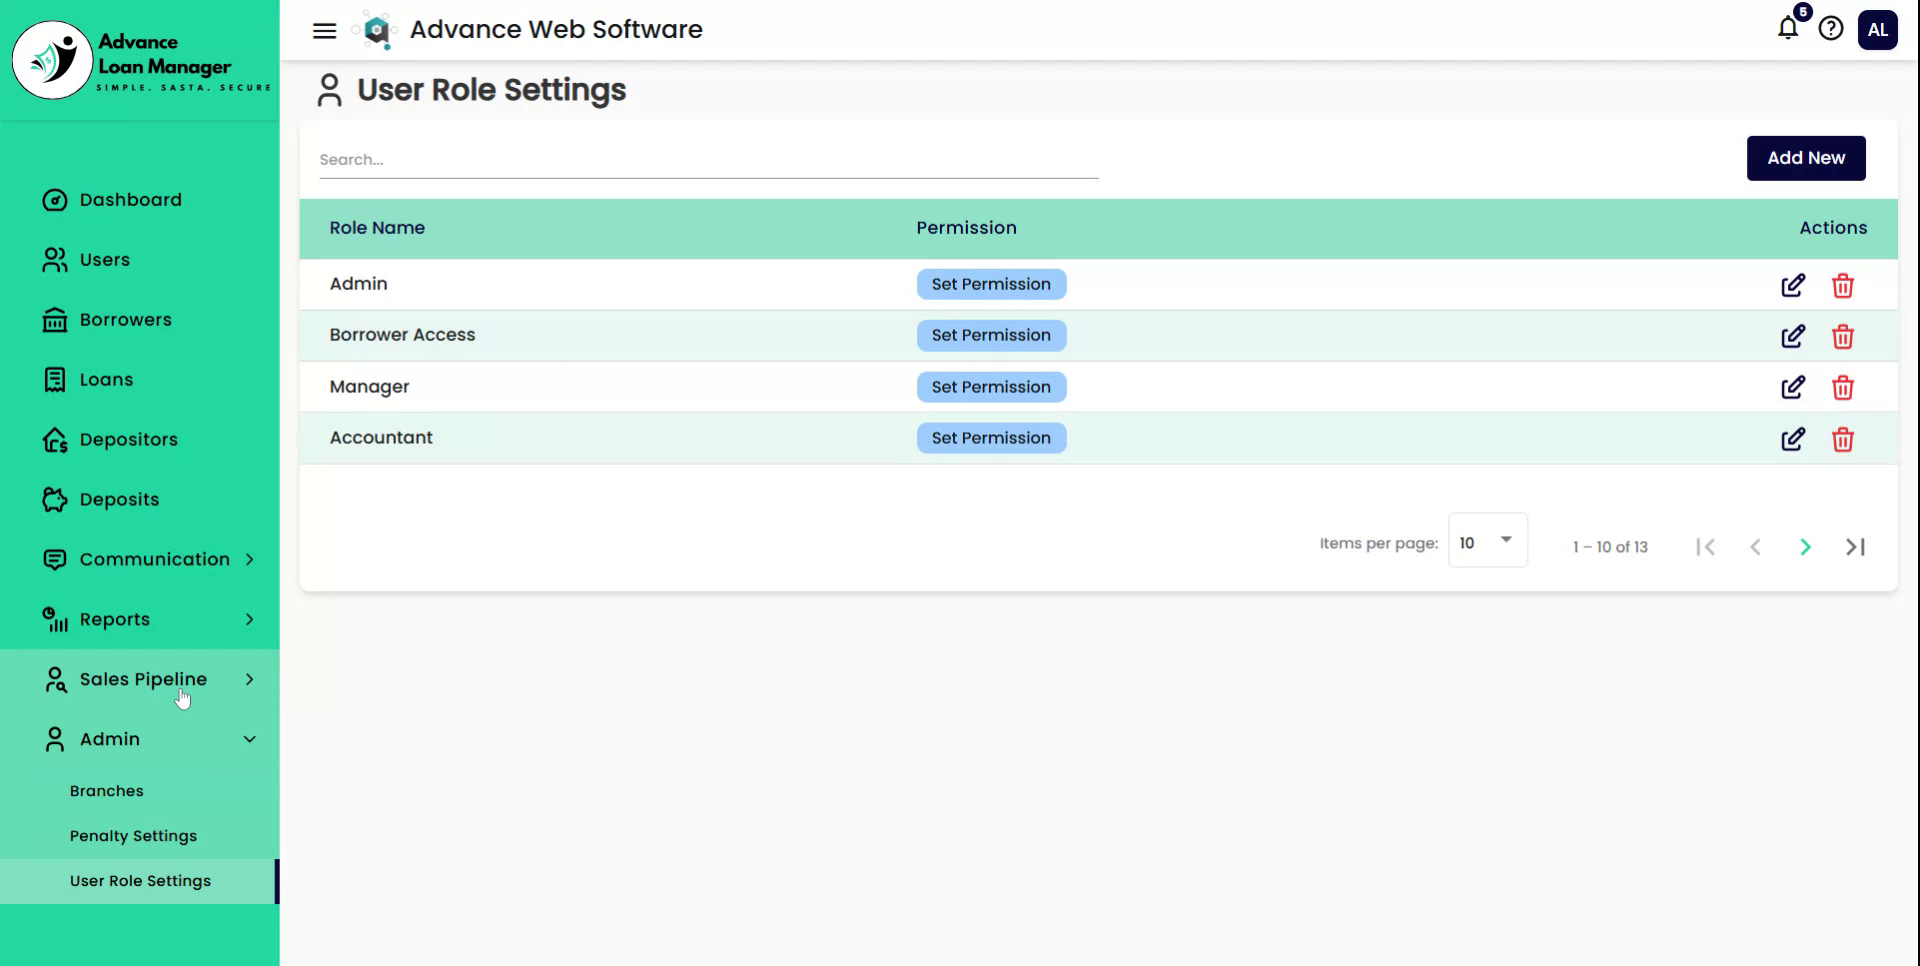This screenshot has width=1920, height=966.
Task: Delete the Accountant role with trash icon
Action: pyautogui.click(x=1844, y=439)
